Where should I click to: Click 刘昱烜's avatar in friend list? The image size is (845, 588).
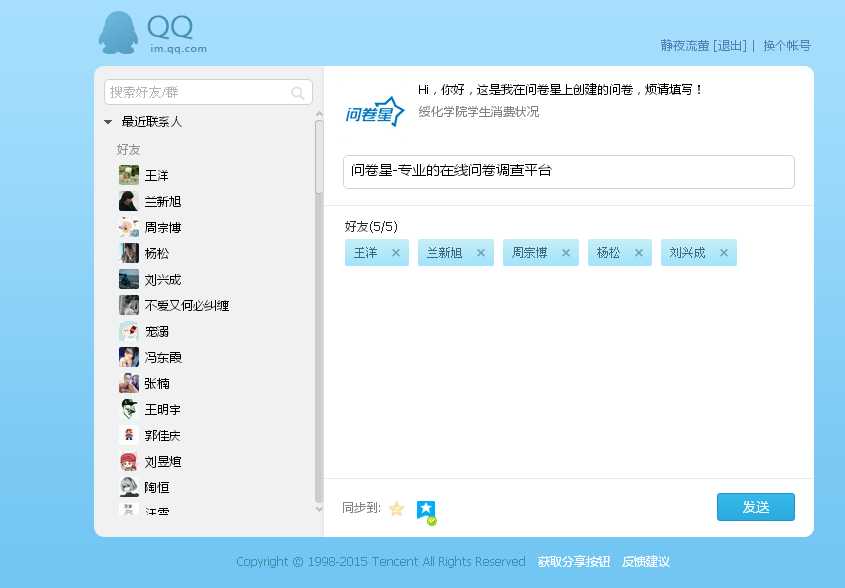pos(129,461)
